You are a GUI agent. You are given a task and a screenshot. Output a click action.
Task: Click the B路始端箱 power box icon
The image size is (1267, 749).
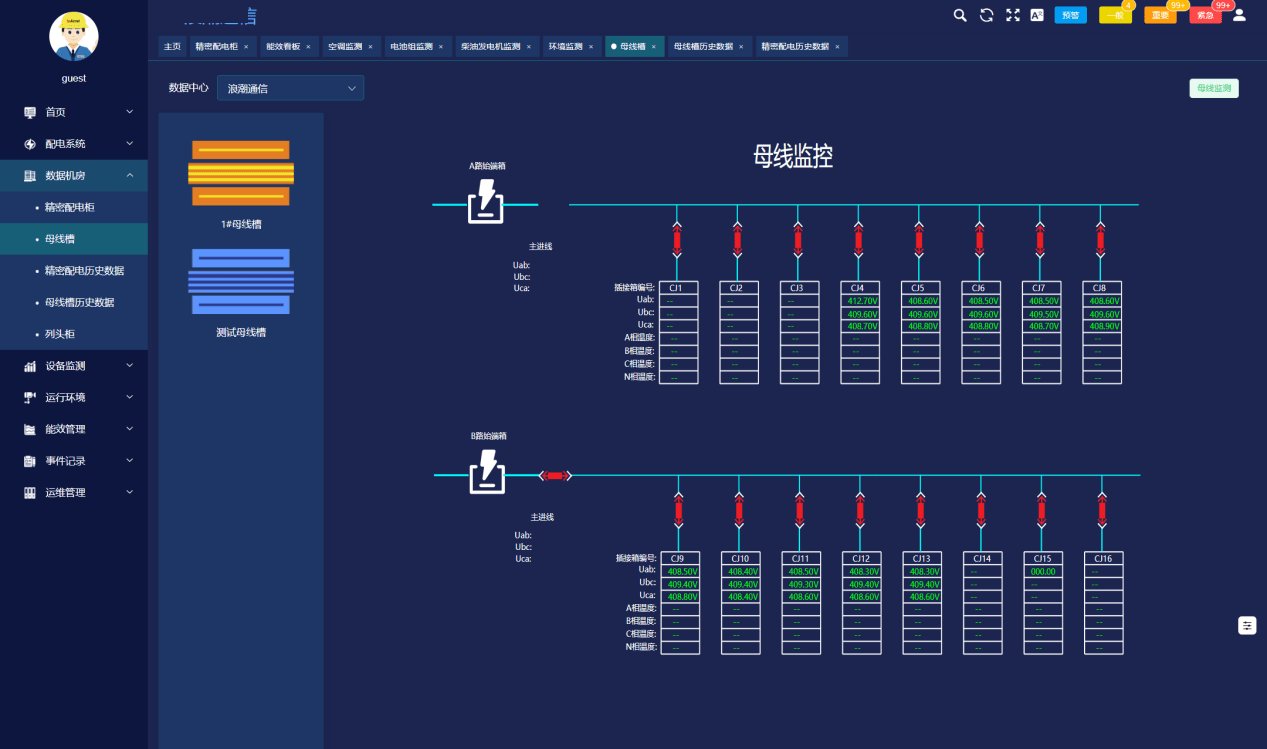(487, 474)
